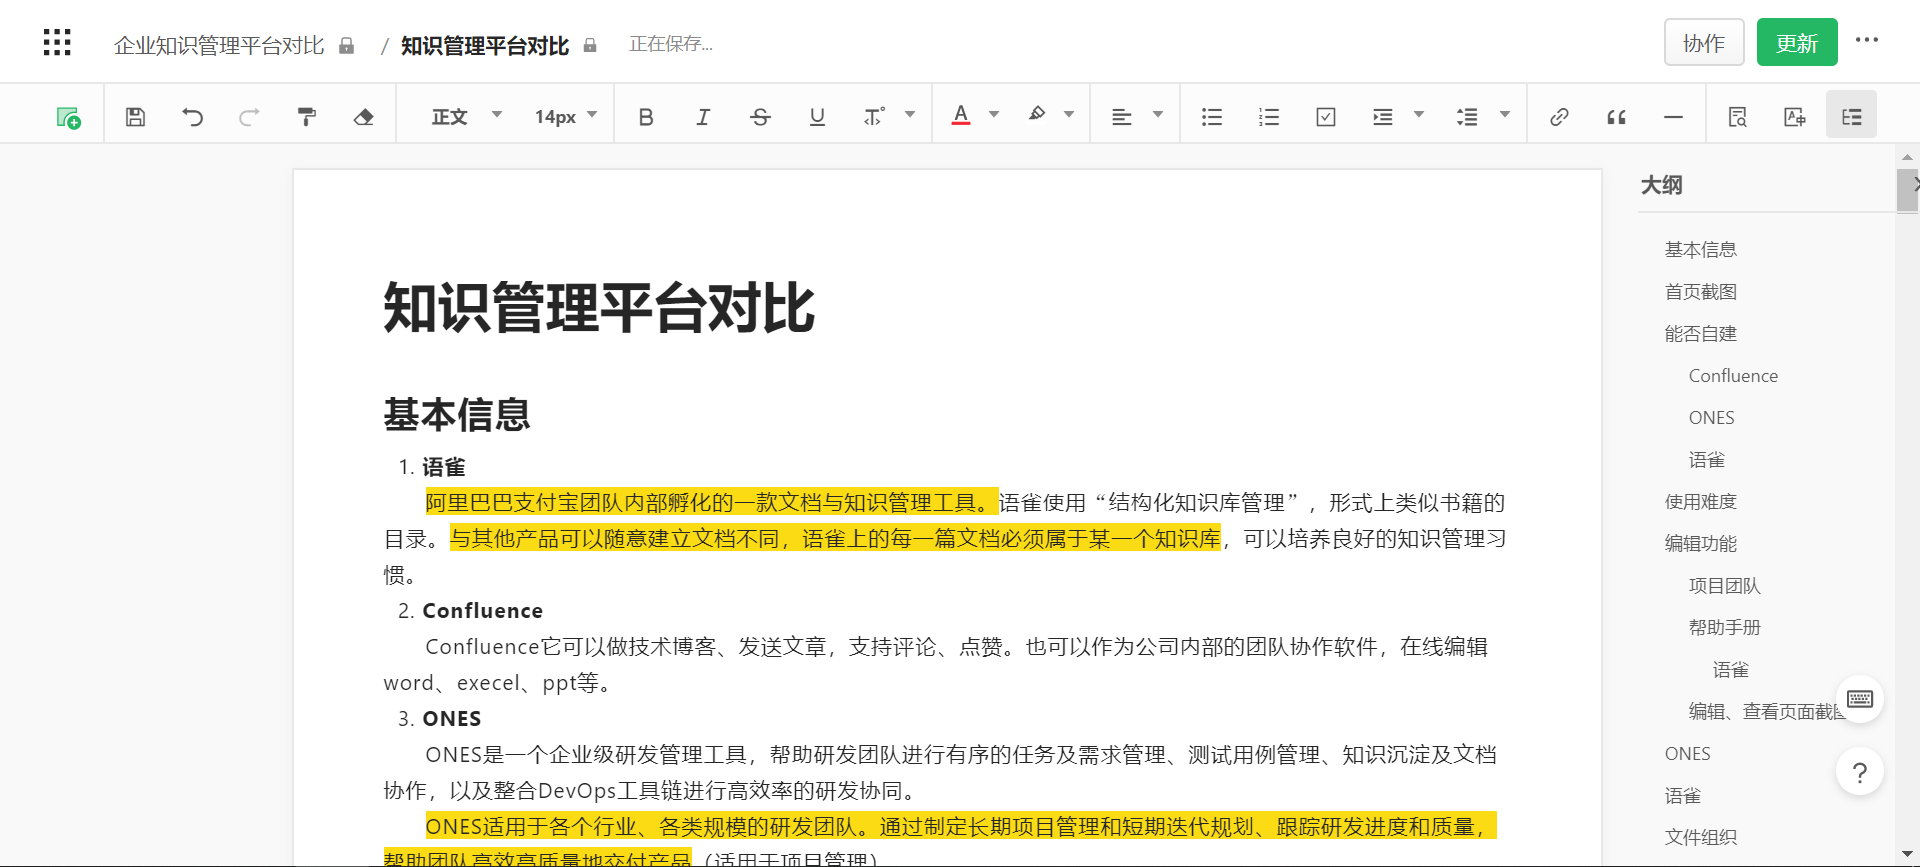Insert a task checkbox list

tap(1326, 117)
